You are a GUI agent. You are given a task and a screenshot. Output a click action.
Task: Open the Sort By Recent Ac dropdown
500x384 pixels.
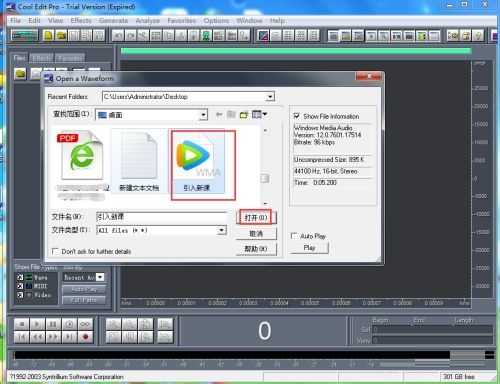point(100,277)
